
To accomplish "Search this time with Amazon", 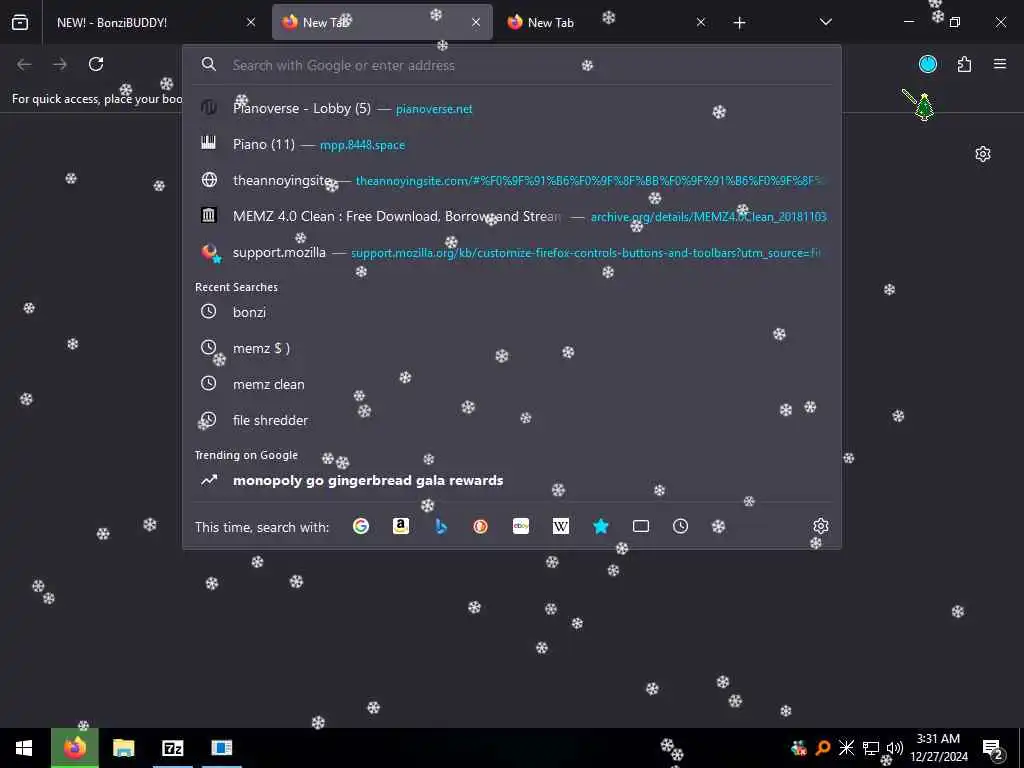I will pos(401,526).
